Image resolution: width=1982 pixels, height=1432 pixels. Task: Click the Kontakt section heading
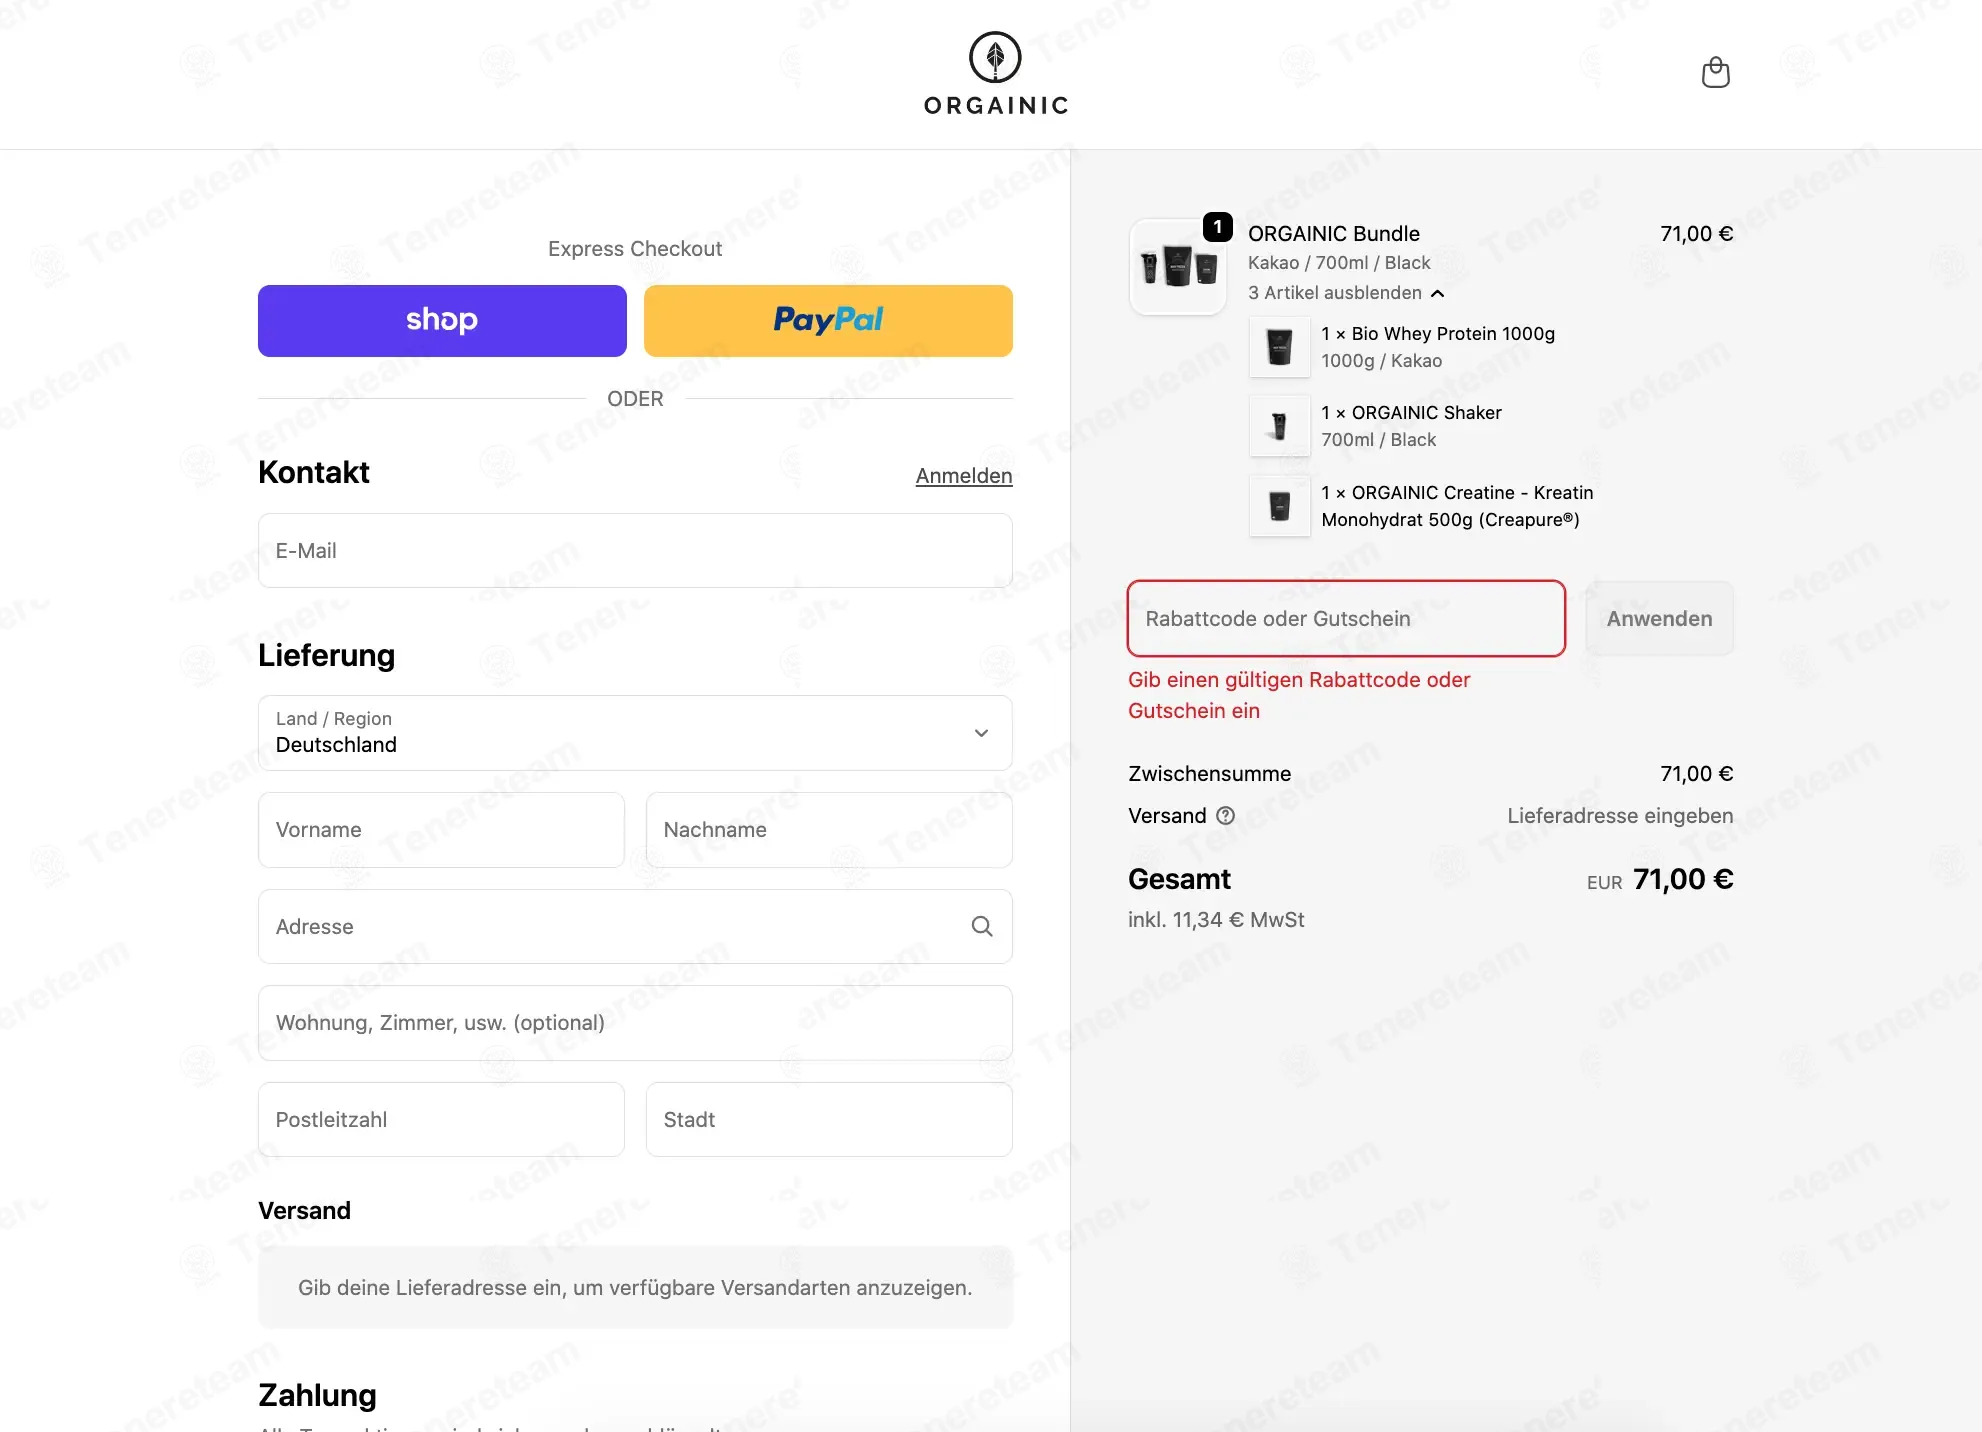tap(314, 473)
